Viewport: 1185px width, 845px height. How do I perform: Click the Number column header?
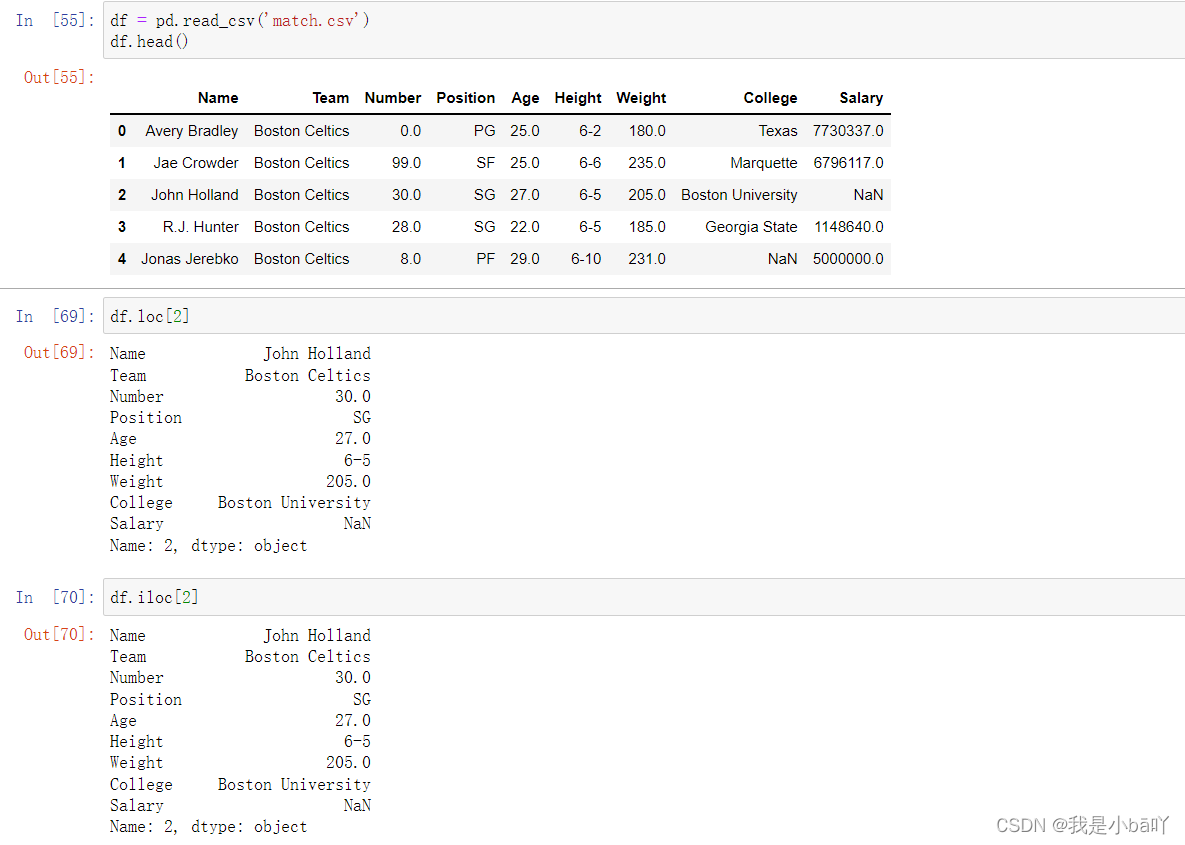coord(393,98)
